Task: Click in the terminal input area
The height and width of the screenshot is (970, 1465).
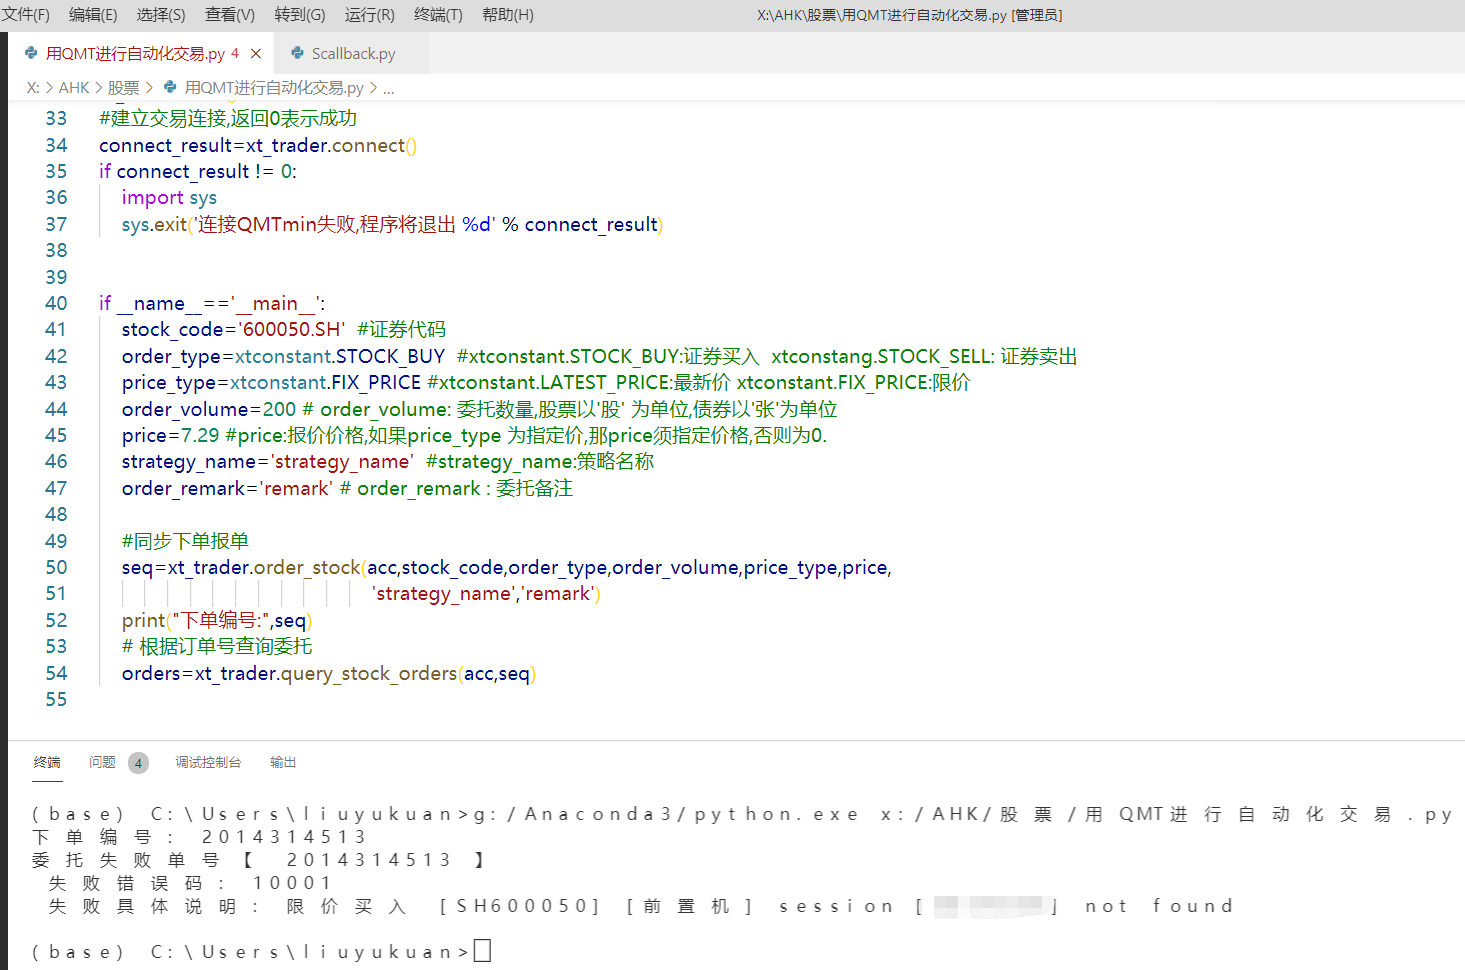Action: pos(482,950)
